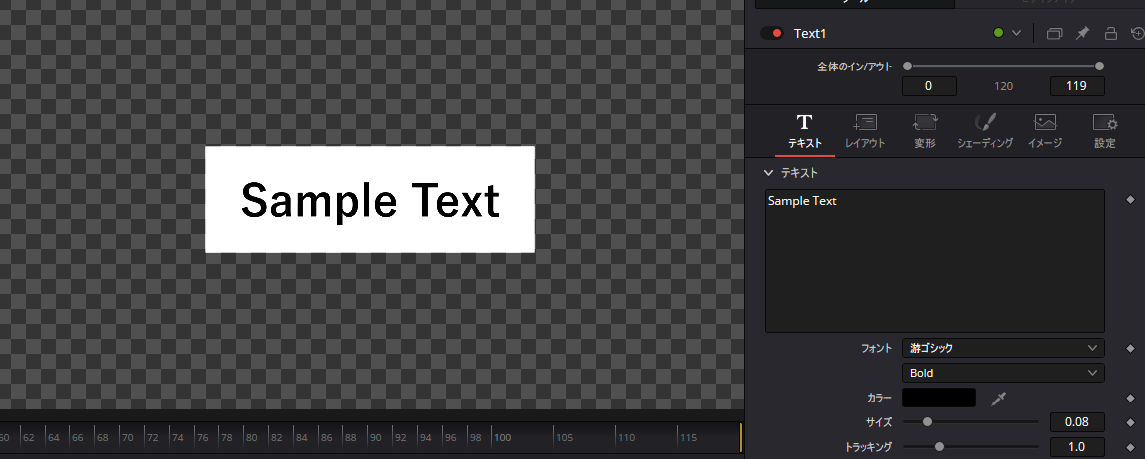Click the duration value 120
Image resolution: width=1145 pixels, height=459 pixels.
pos(1003,86)
